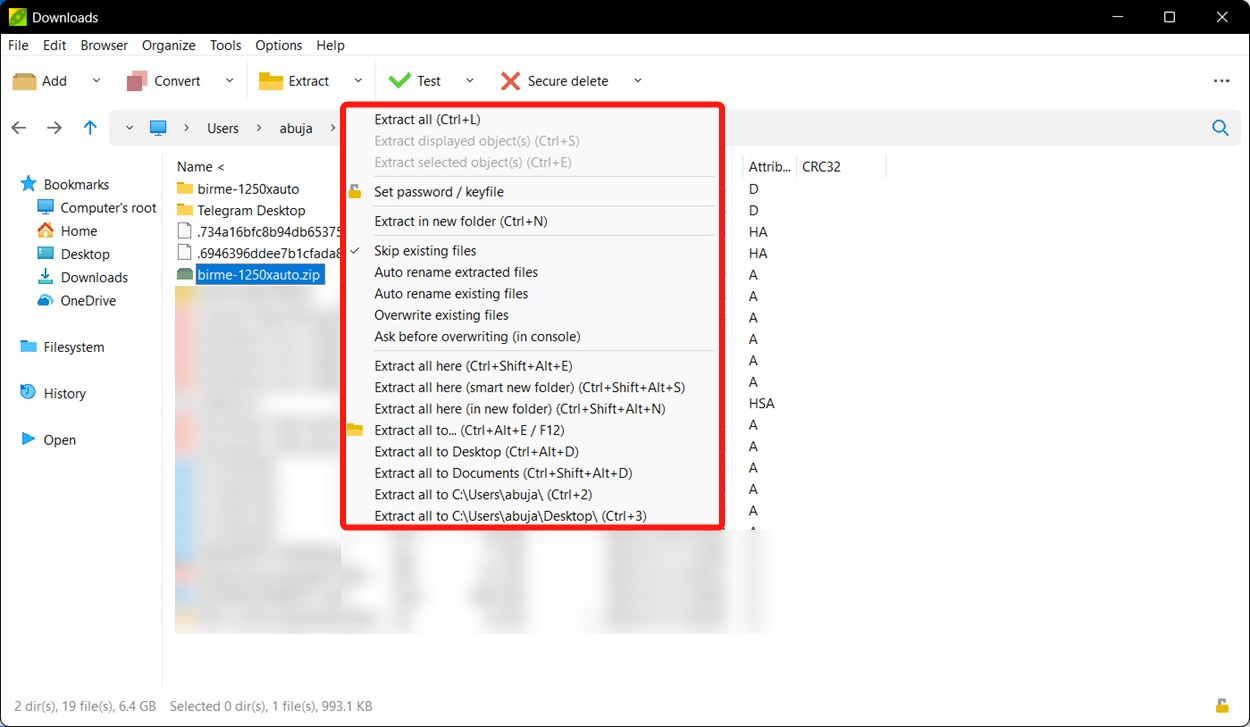This screenshot has height=727, width=1250.
Task: Select the birme-1250xauto.zip file
Action: tap(260, 275)
